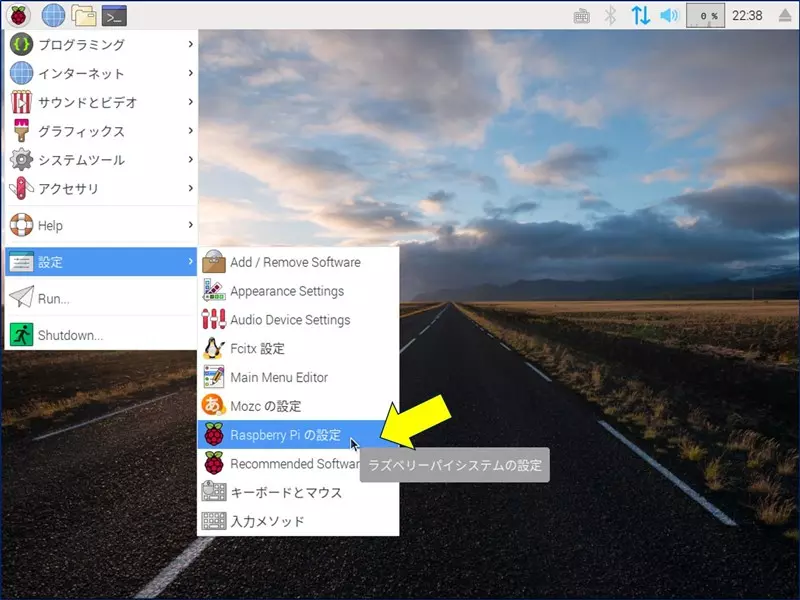
Task: Click the eject tray icon
Action: (786, 16)
